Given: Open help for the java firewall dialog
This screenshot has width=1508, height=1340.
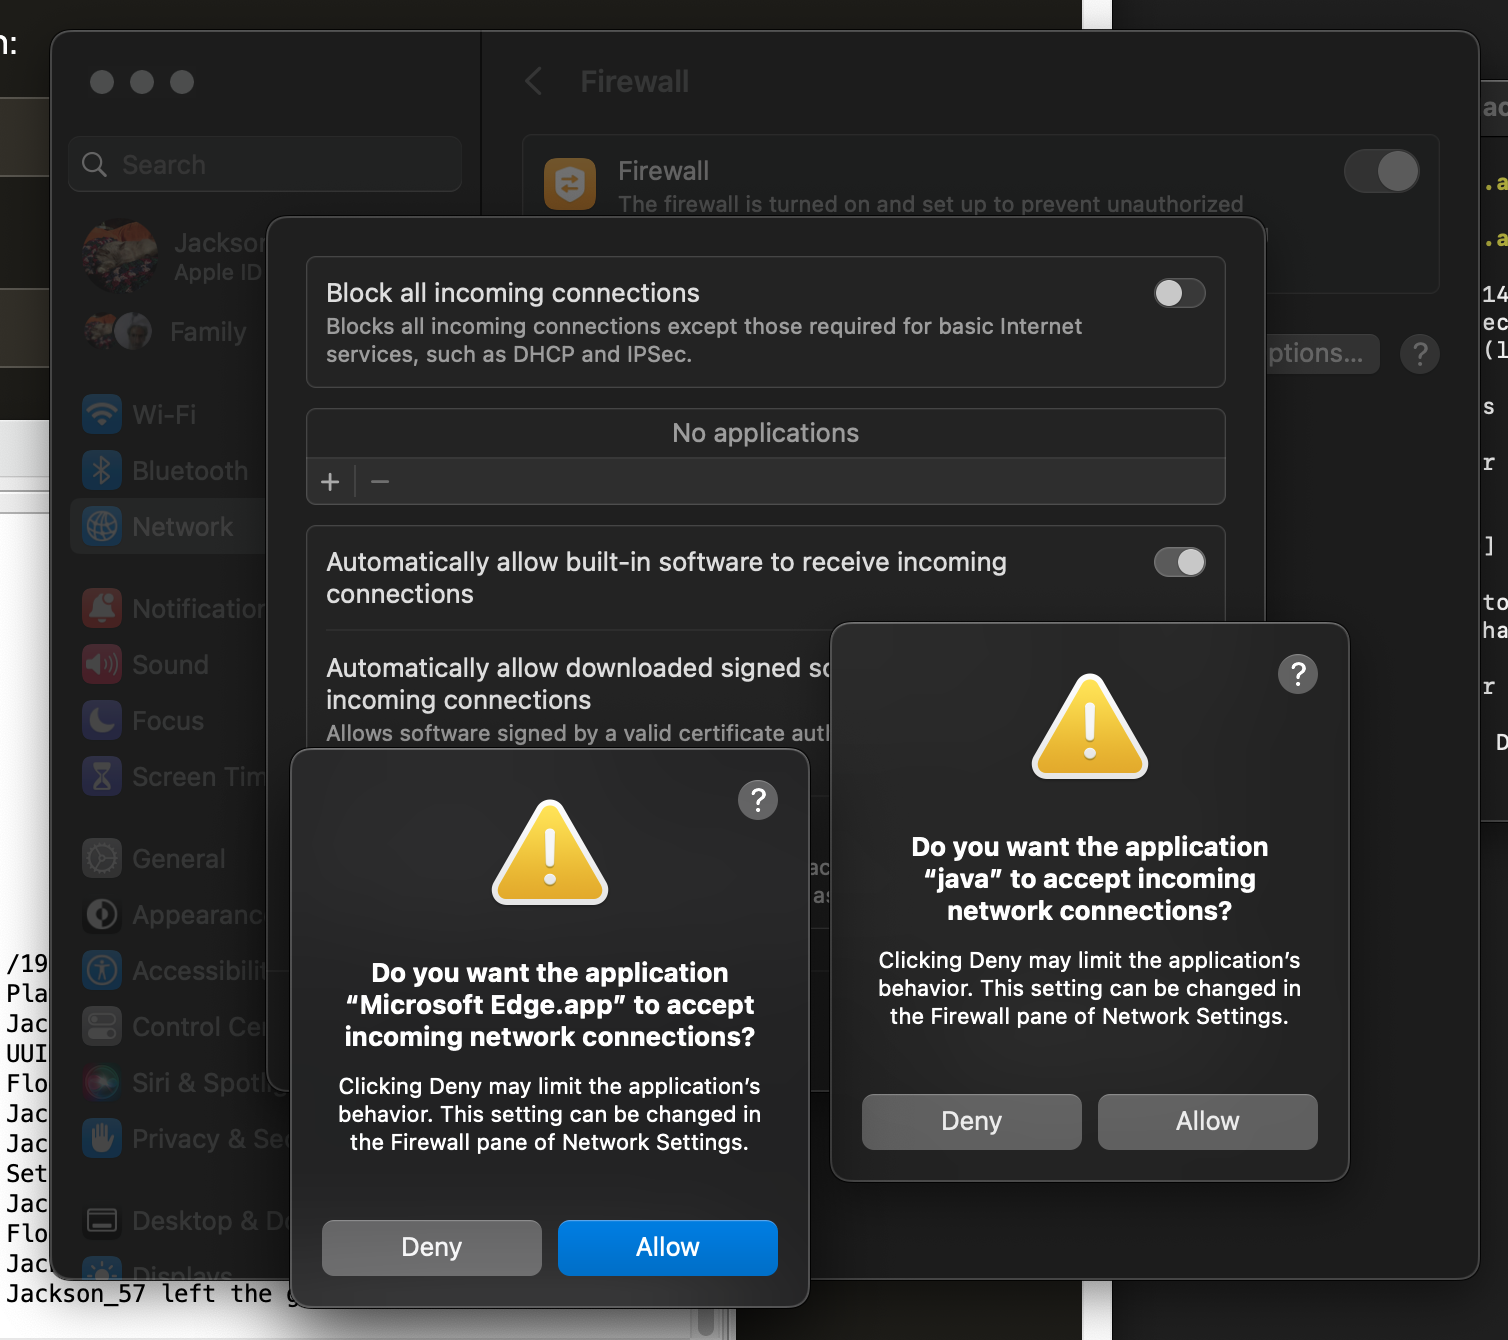Looking at the screenshot, I should (1297, 674).
